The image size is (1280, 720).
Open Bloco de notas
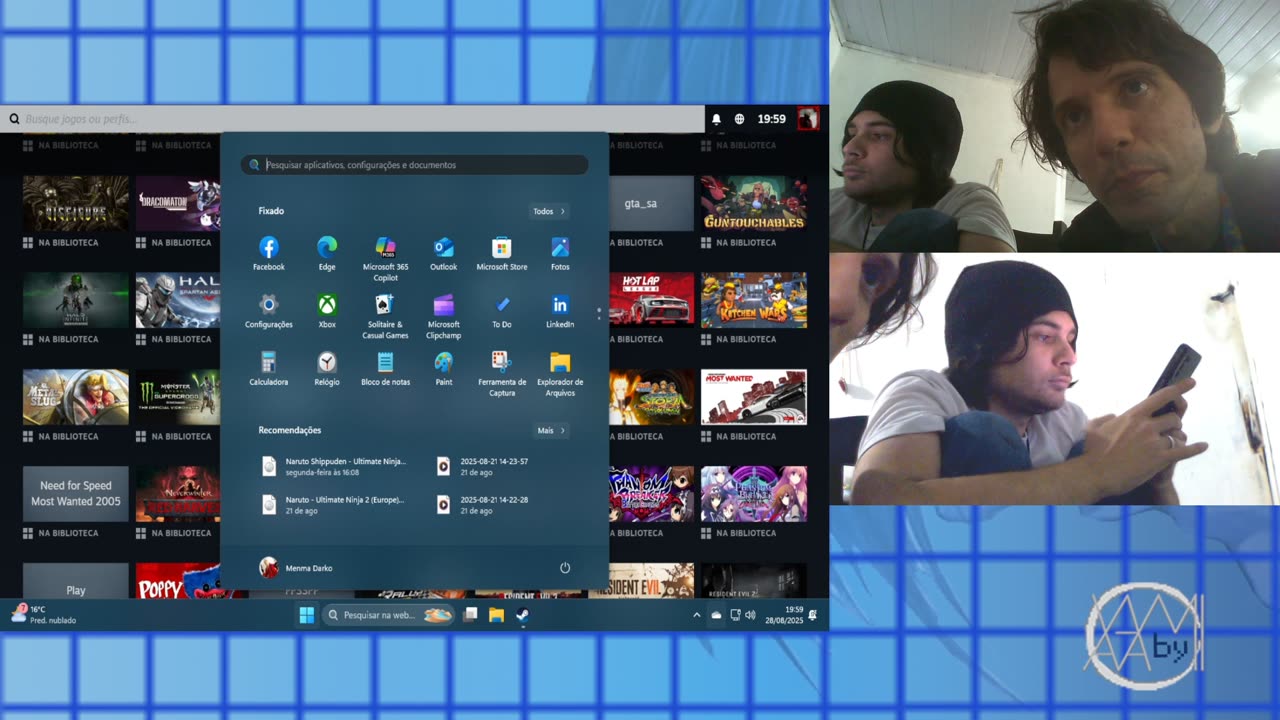pyautogui.click(x=385, y=369)
